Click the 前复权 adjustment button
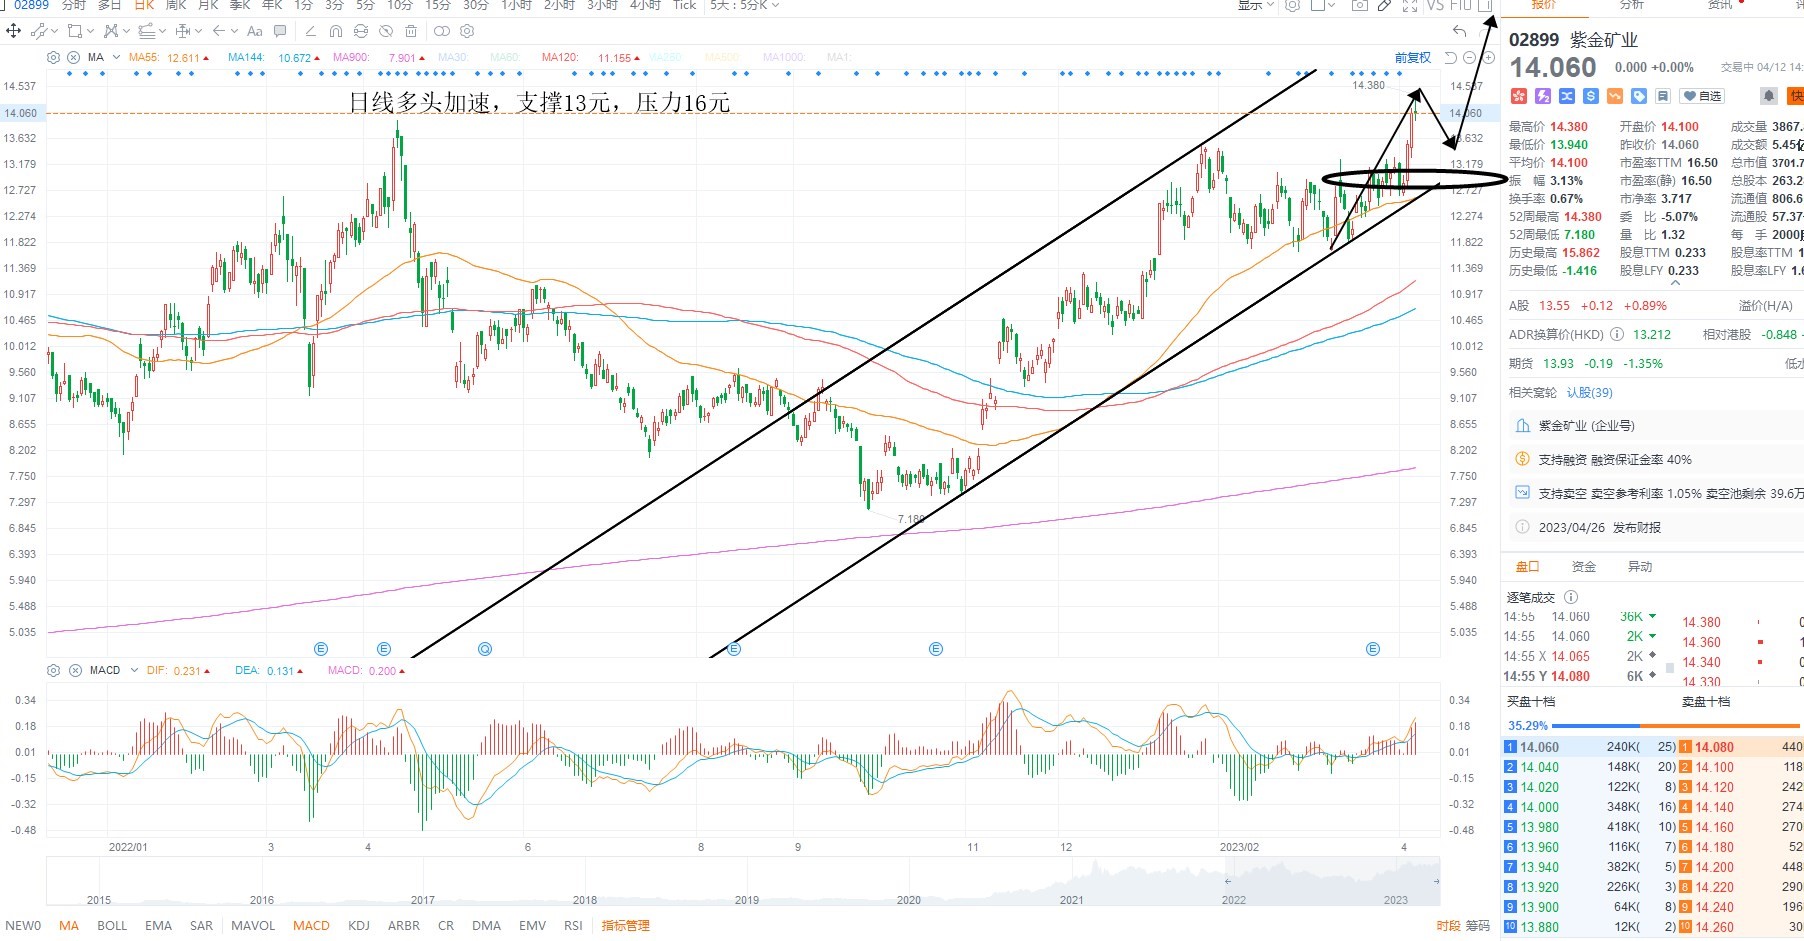The height and width of the screenshot is (941, 1804). [x=1413, y=58]
